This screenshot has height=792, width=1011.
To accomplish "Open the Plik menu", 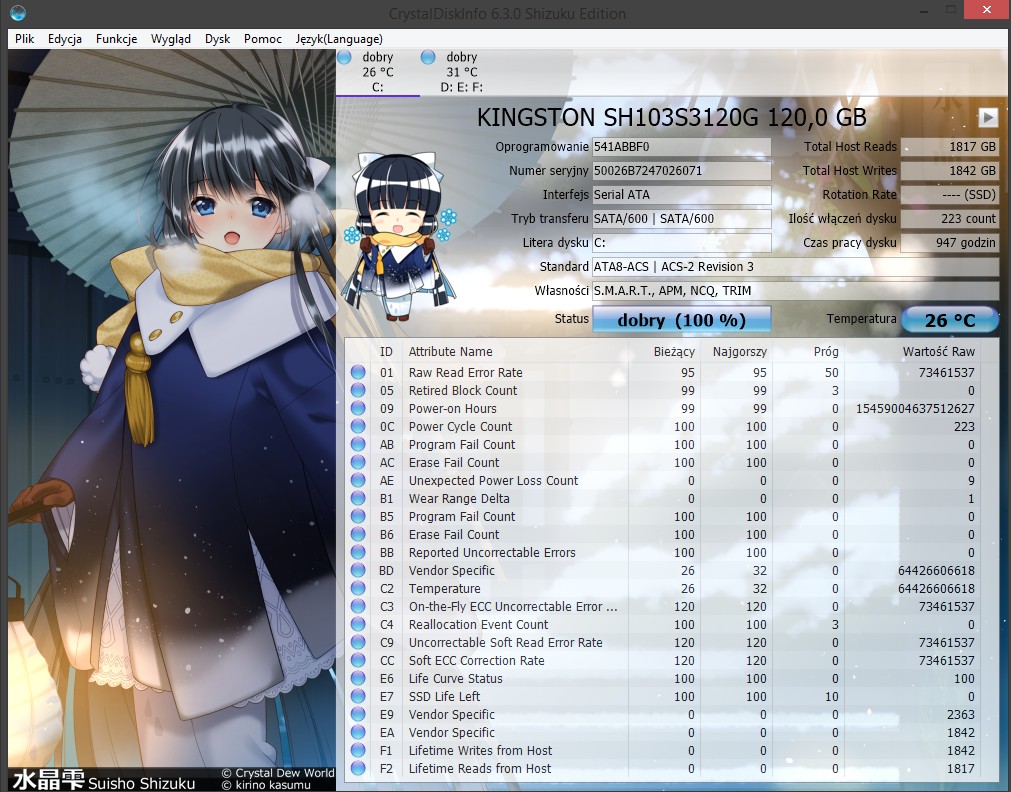I will tap(25, 39).
